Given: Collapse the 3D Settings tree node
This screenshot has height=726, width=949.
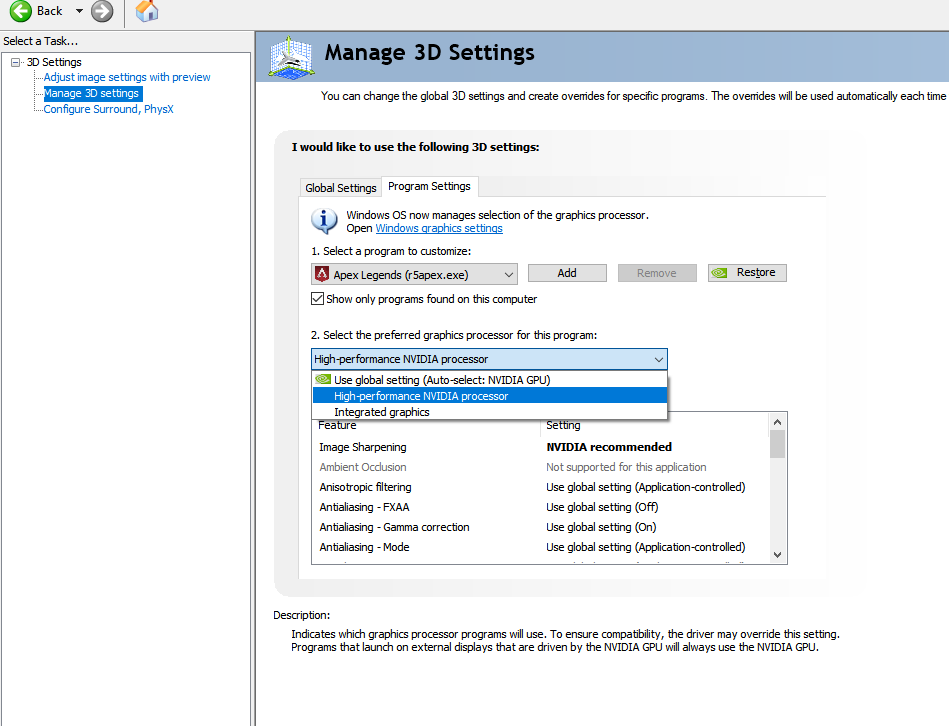Looking at the screenshot, I should (16, 62).
